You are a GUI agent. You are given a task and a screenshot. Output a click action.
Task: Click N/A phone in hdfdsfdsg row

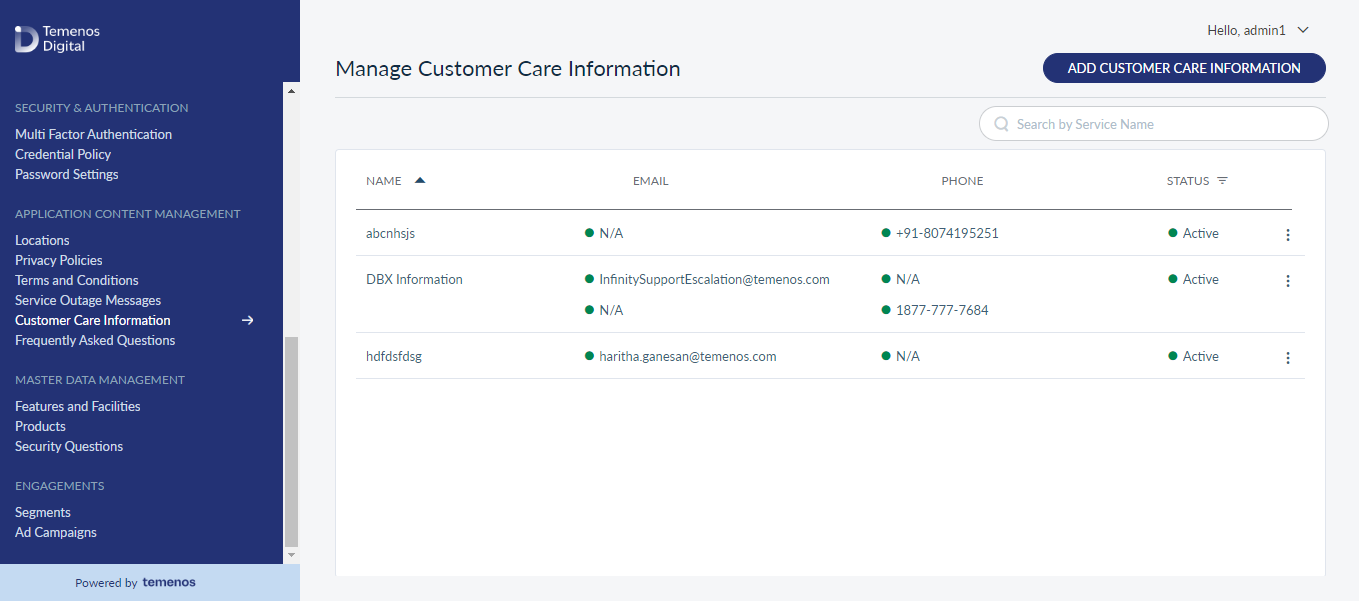[x=908, y=356]
